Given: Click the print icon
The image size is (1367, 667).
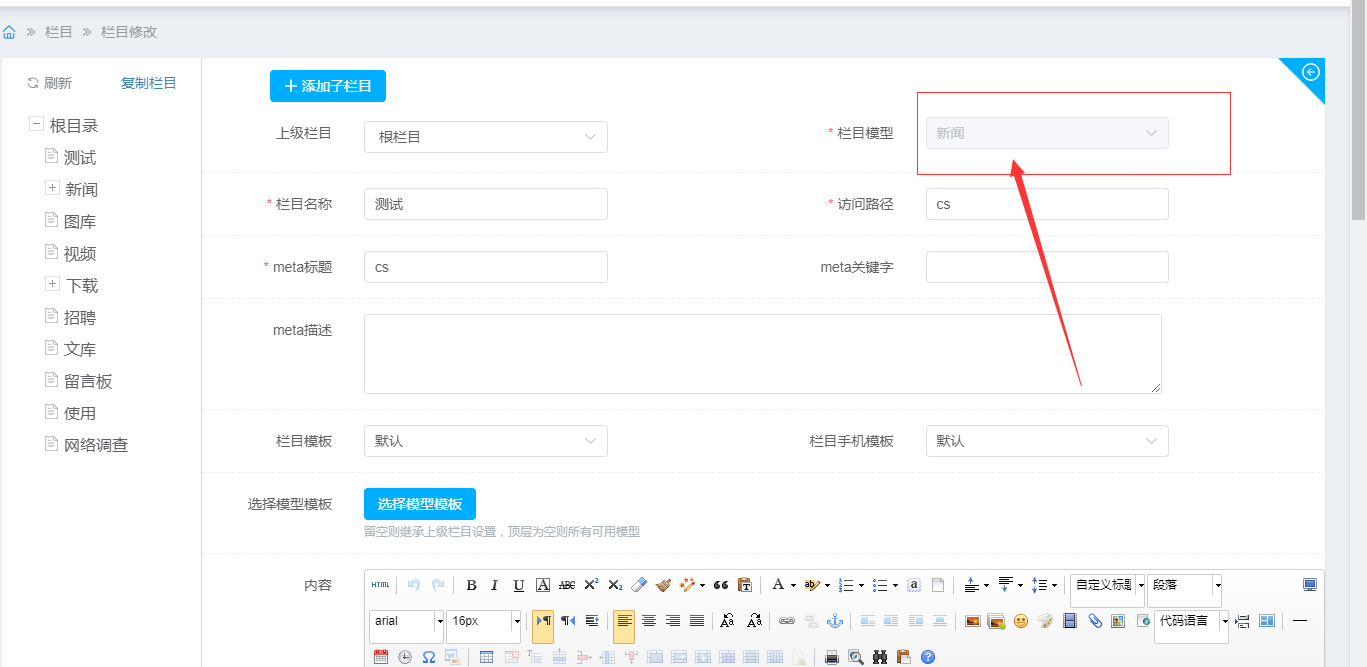Looking at the screenshot, I should coord(832,657).
